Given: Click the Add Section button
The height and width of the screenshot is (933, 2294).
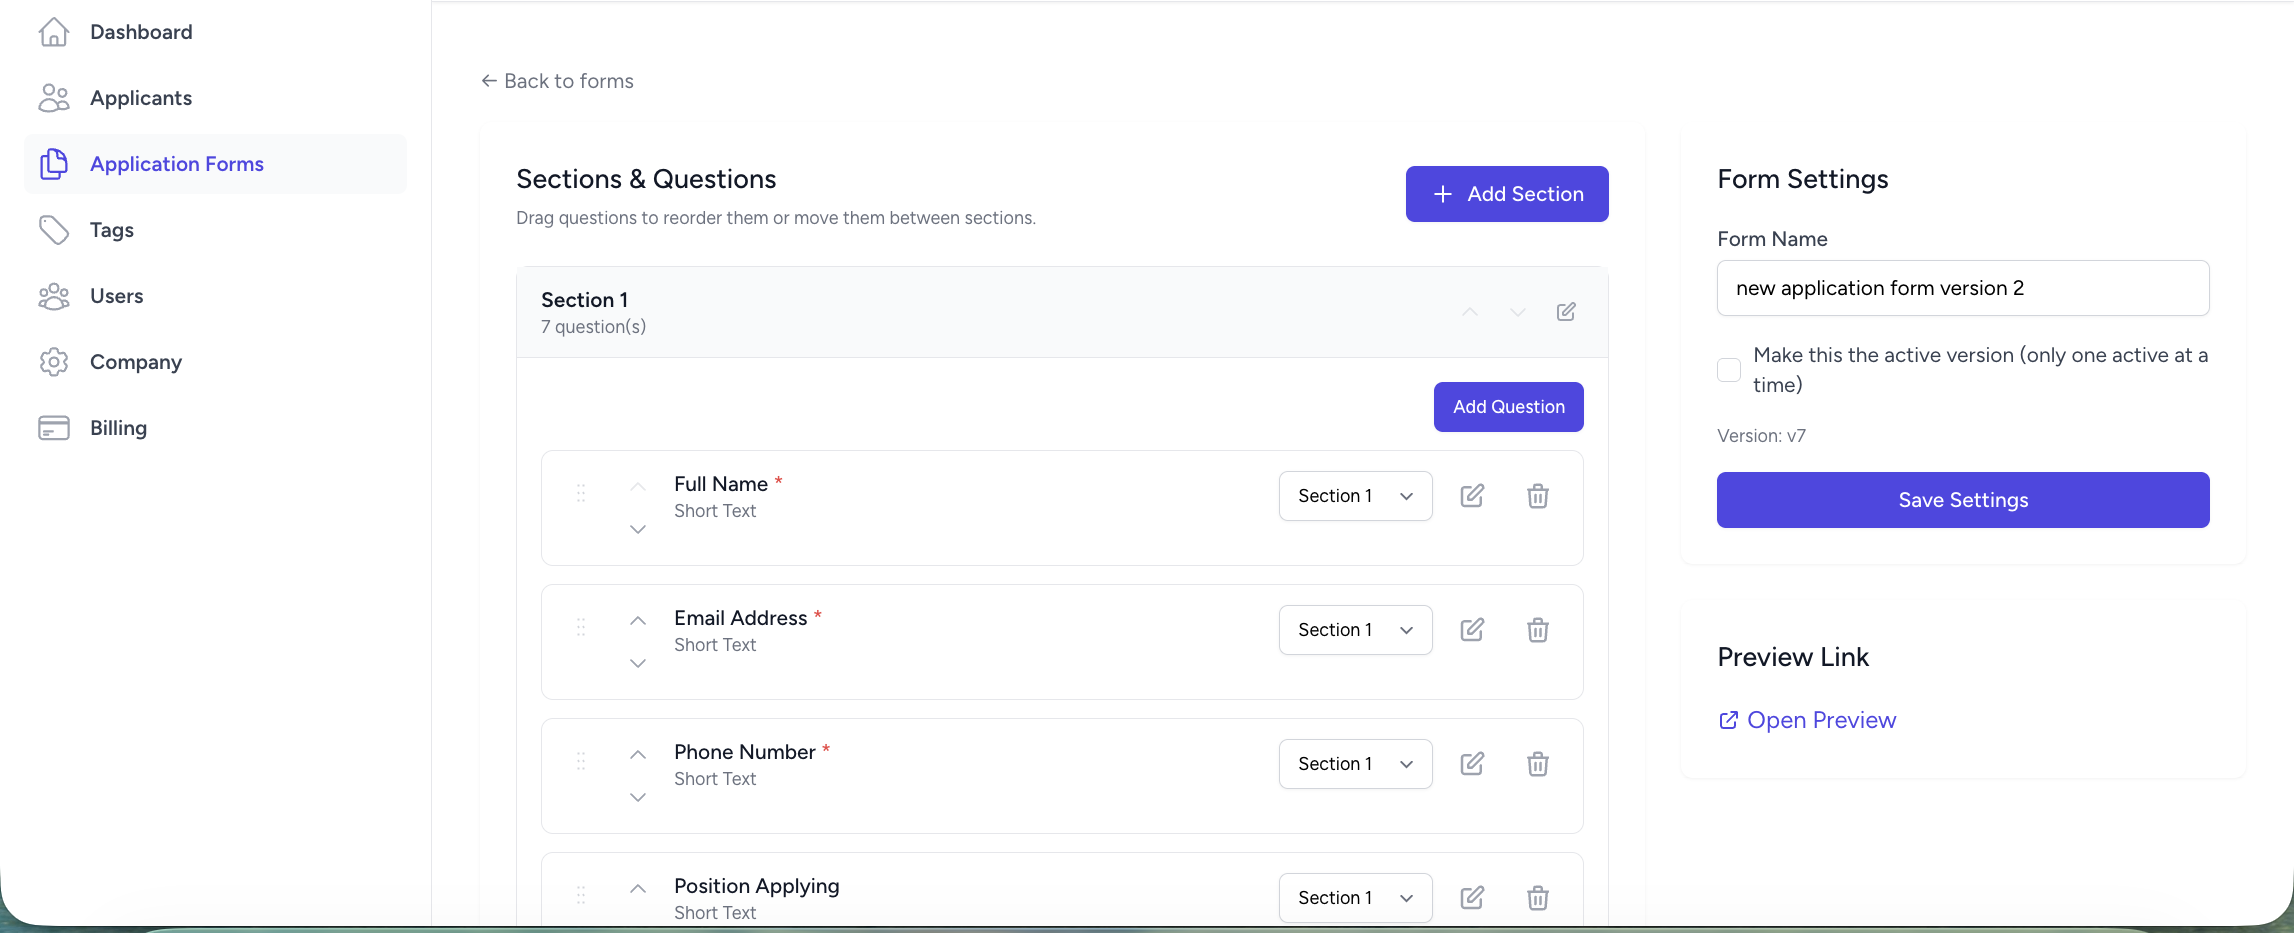Looking at the screenshot, I should coord(1507,194).
